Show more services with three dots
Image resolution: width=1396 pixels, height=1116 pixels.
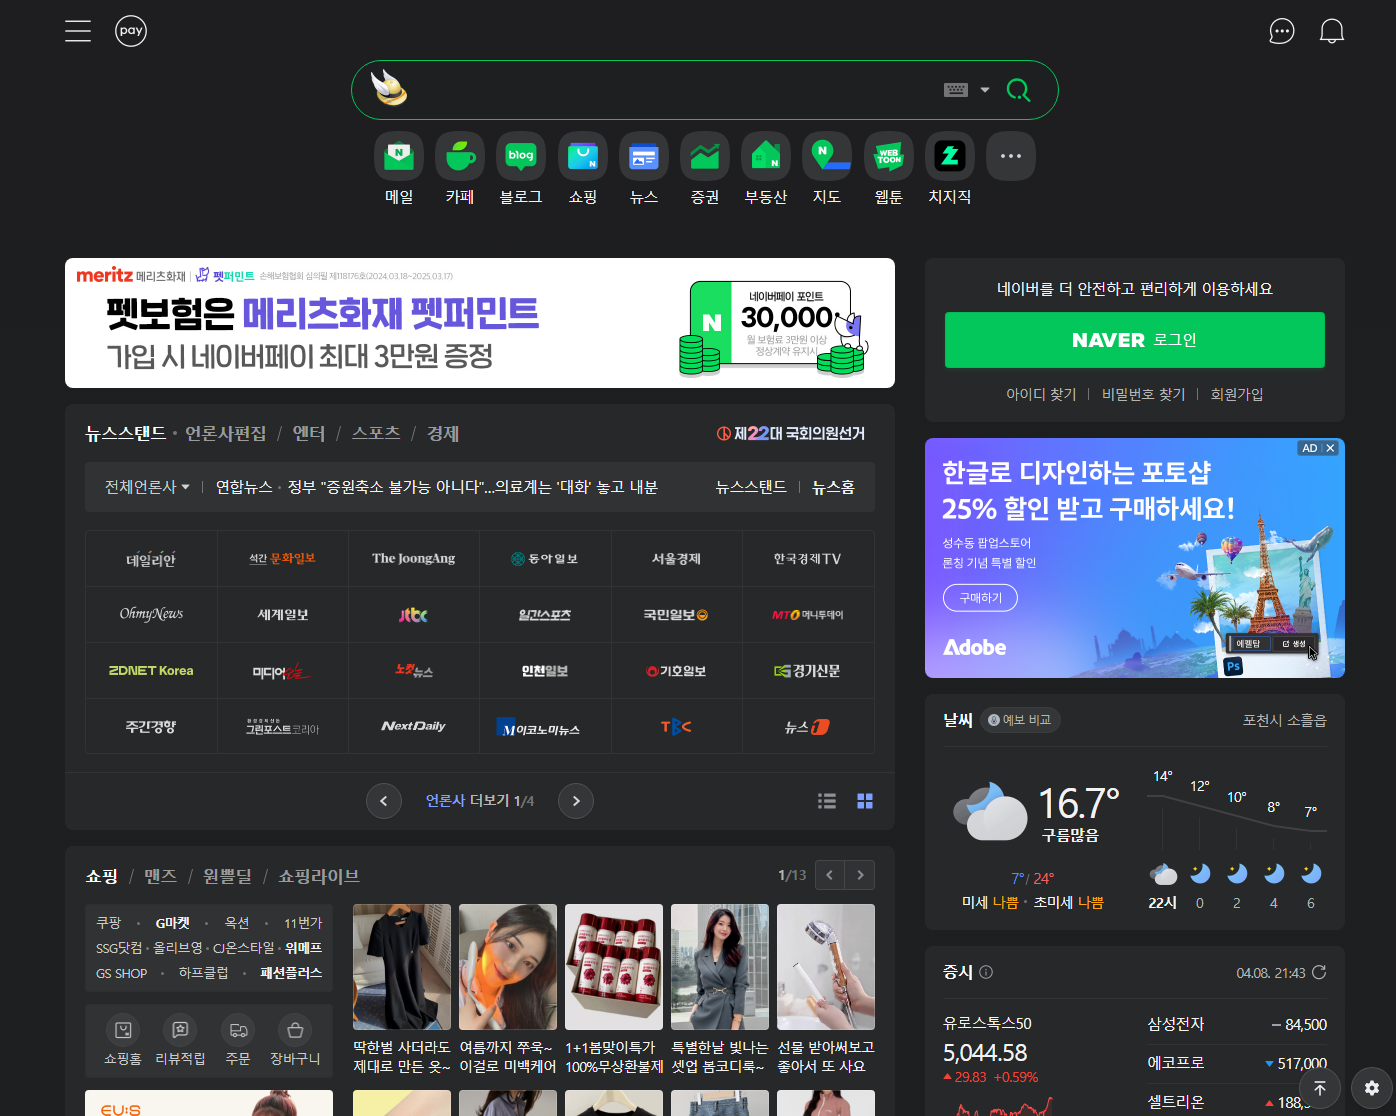(x=1011, y=156)
